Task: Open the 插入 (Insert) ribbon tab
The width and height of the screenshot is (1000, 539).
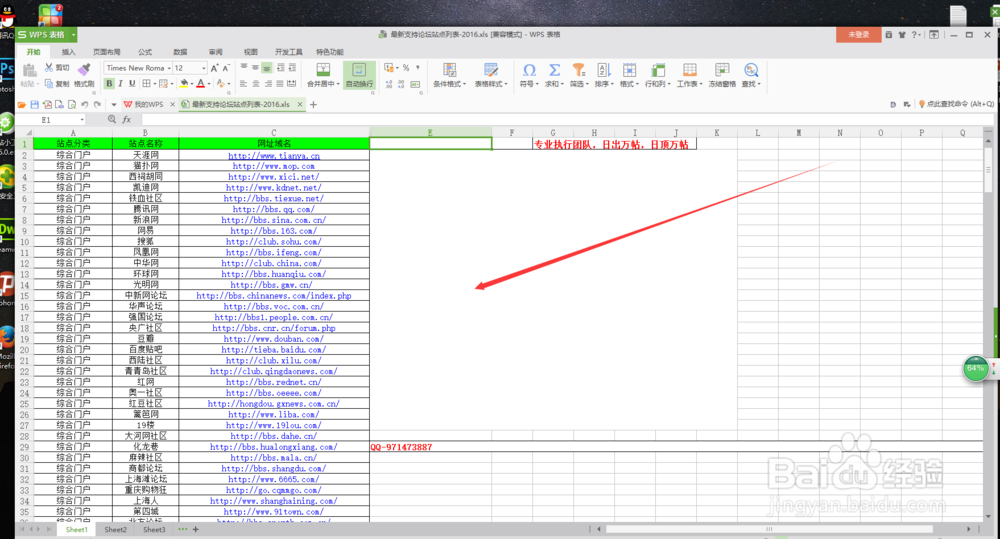Action: tap(68, 52)
